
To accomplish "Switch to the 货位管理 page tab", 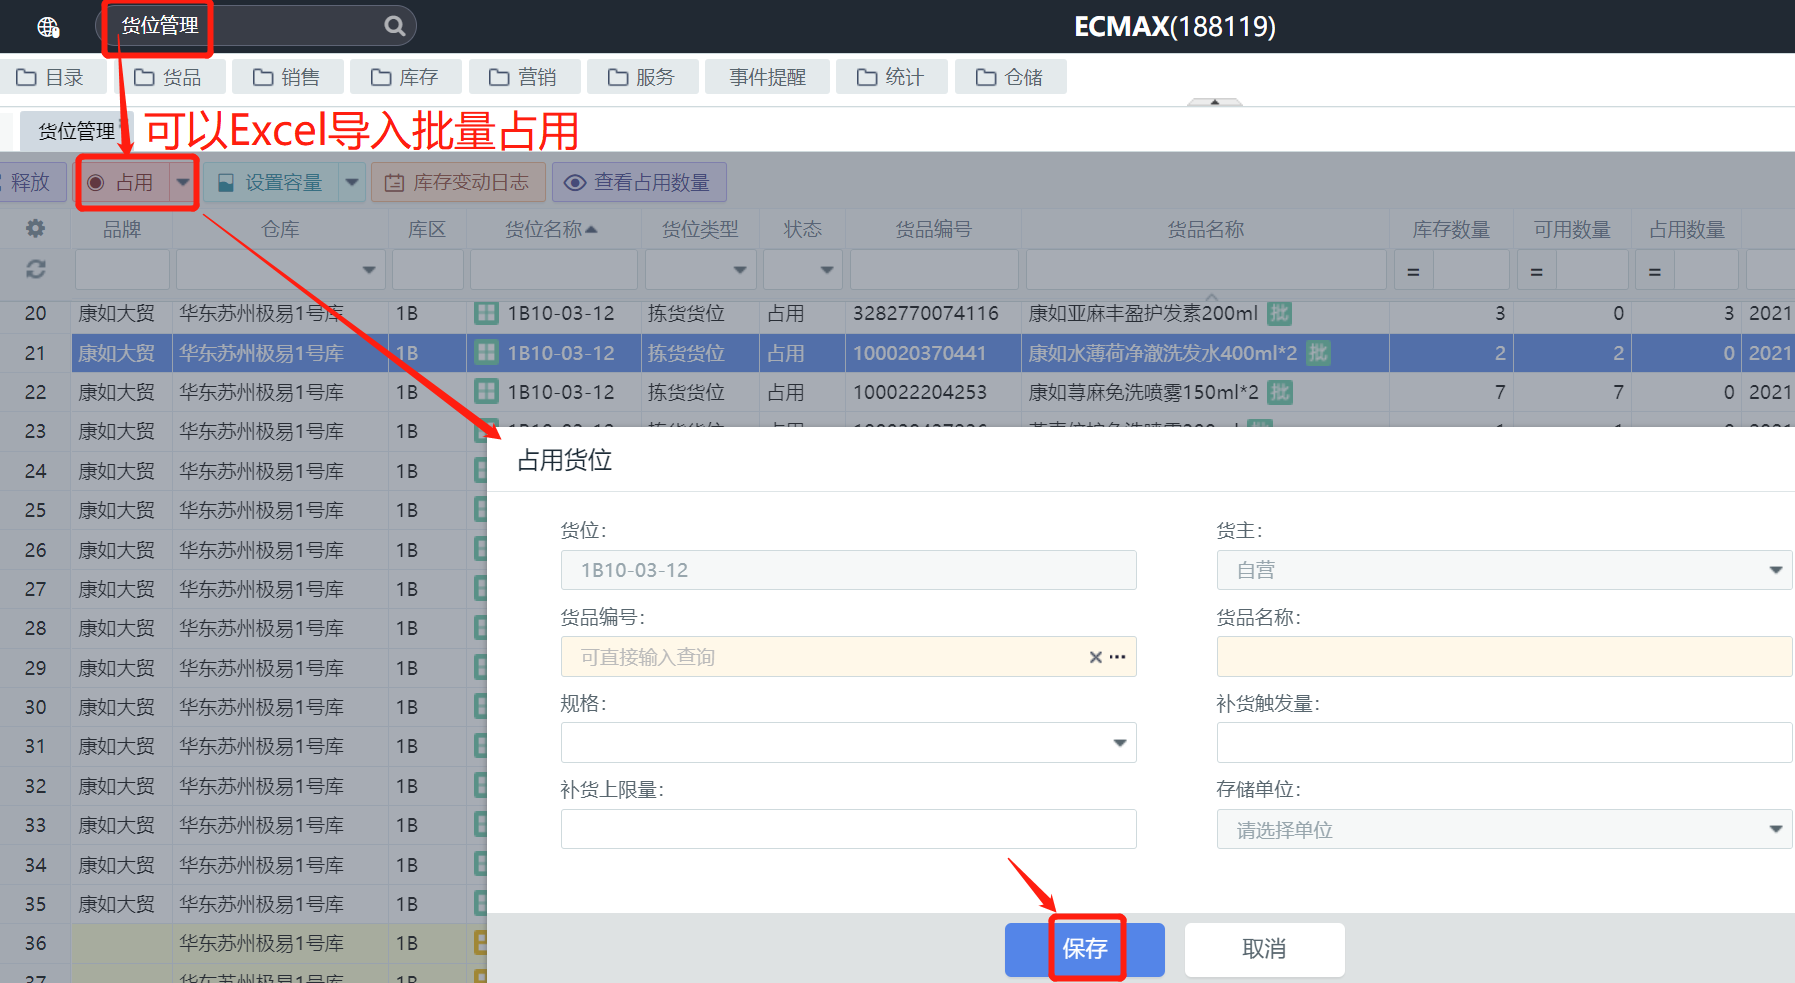I will tap(76, 131).
